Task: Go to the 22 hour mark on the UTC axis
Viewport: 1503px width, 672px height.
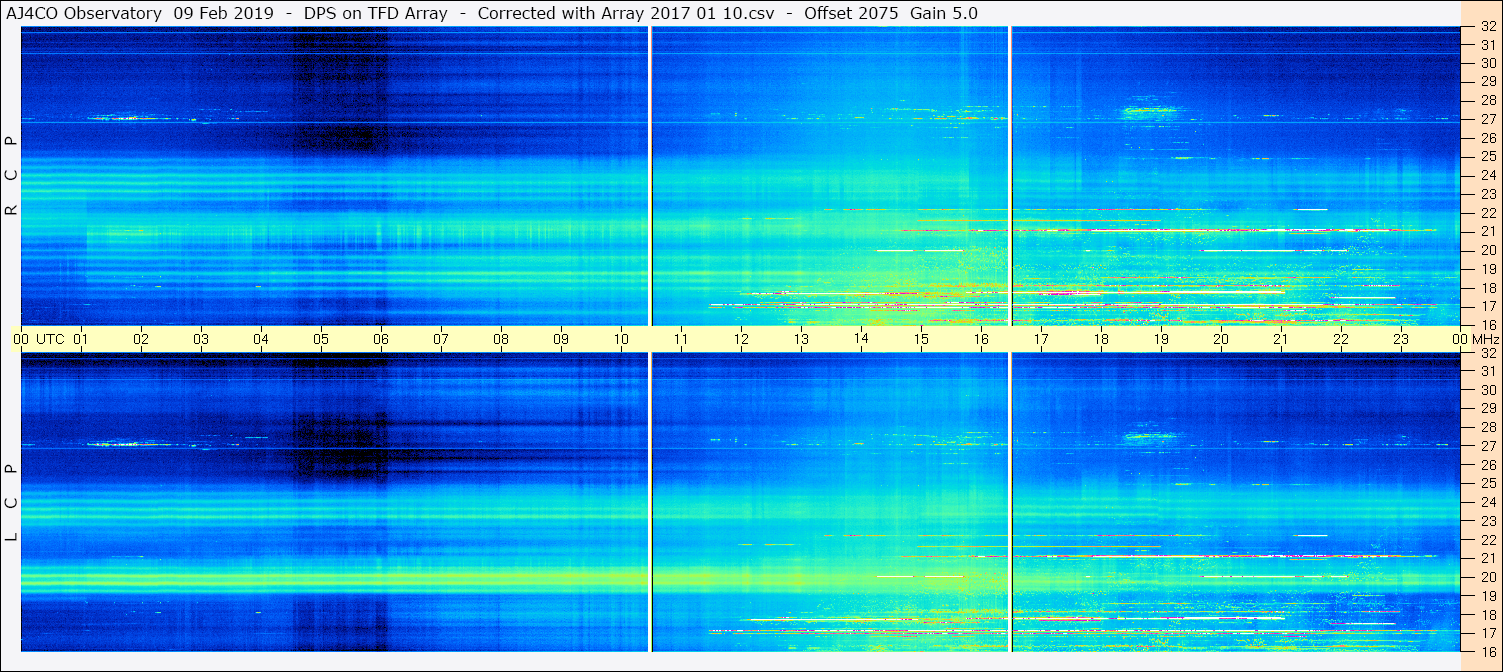Action: tap(1341, 339)
